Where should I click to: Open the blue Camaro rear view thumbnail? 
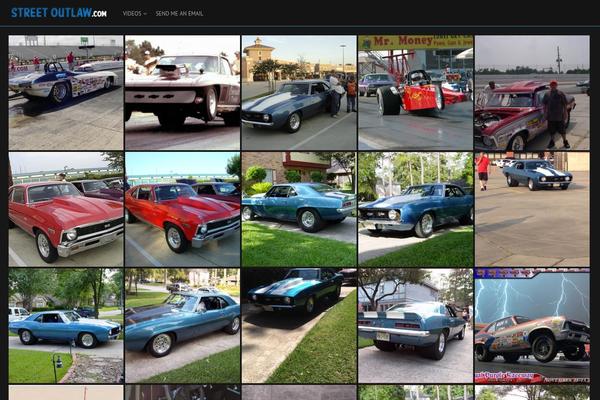(x=416, y=326)
